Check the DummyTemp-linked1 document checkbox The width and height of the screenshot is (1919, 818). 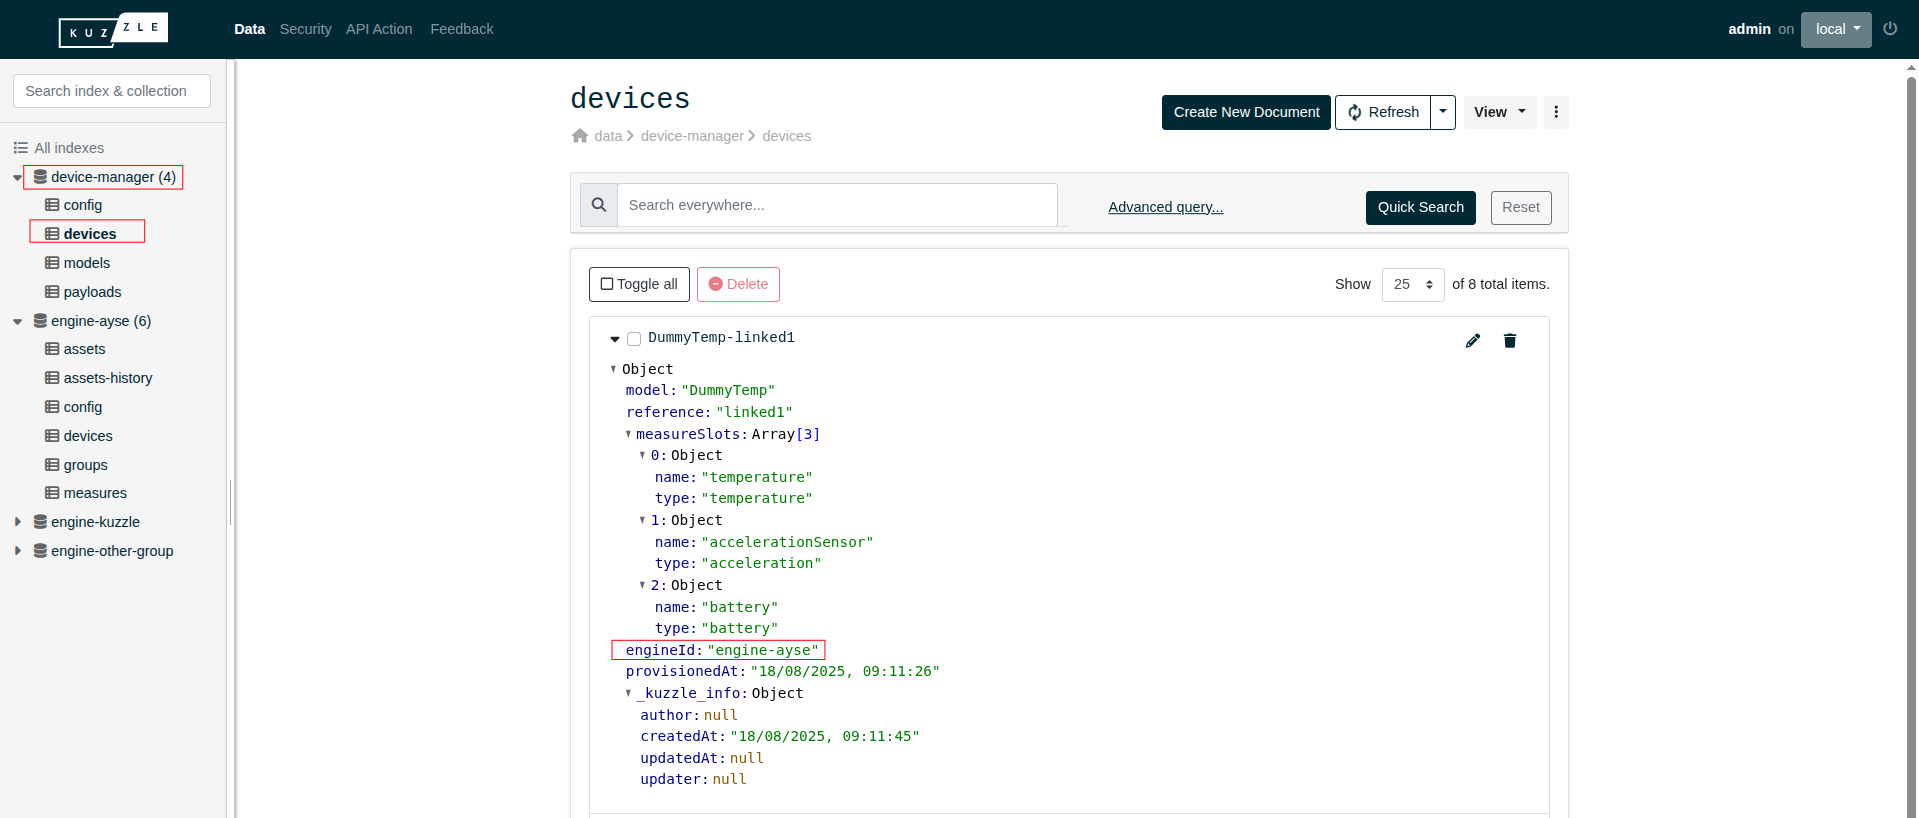coord(634,339)
